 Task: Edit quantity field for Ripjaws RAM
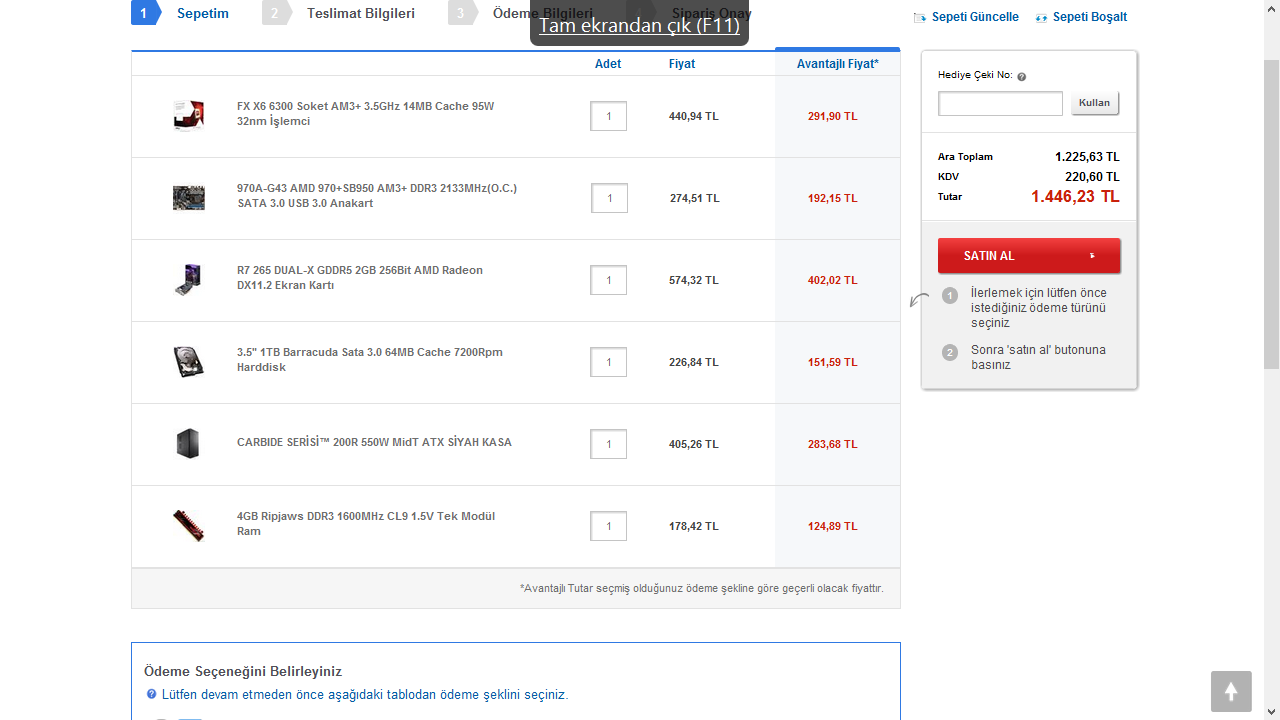tap(608, 526)
